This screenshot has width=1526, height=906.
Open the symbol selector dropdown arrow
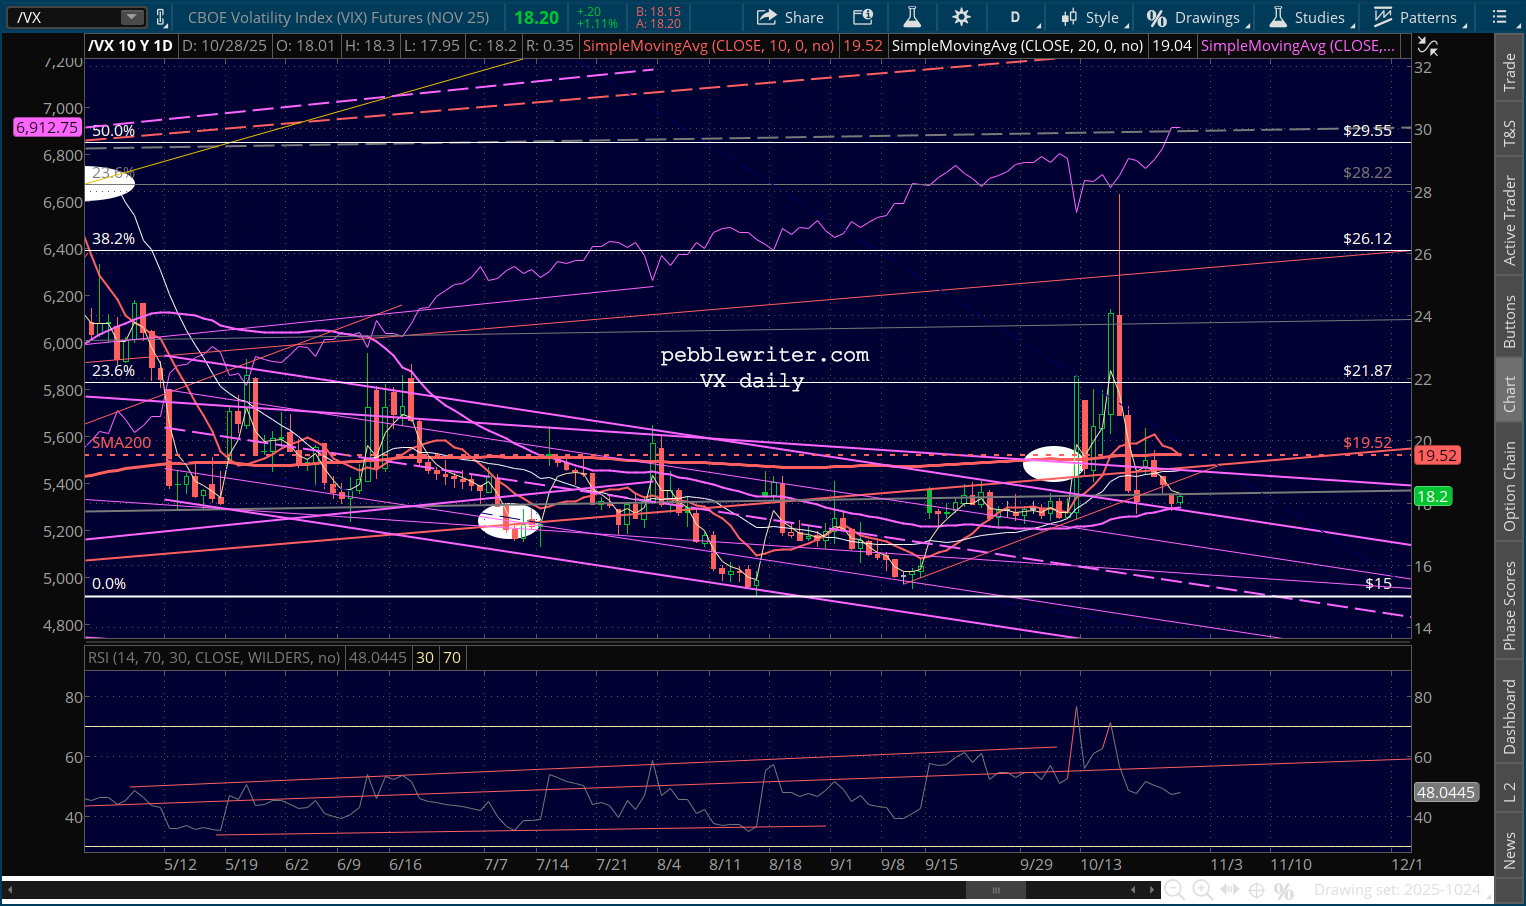click(132, 17)
